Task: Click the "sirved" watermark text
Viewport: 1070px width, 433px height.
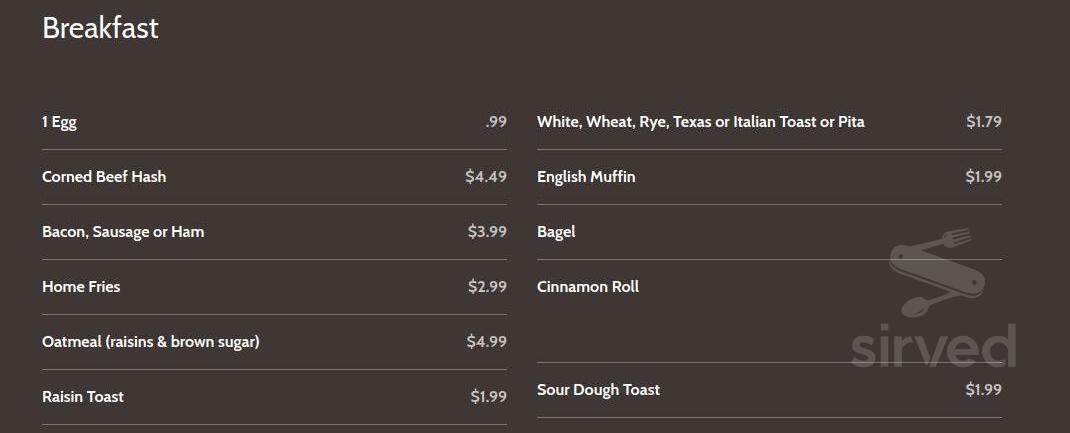Action: click(933, 346)
